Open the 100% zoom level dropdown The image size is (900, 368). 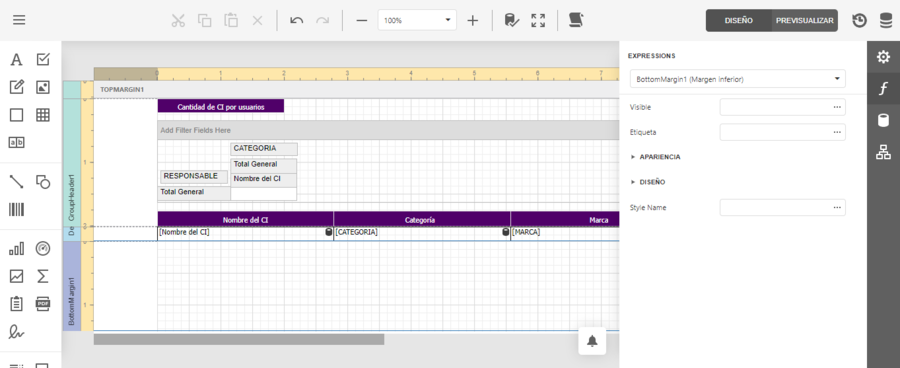point(417,21)
